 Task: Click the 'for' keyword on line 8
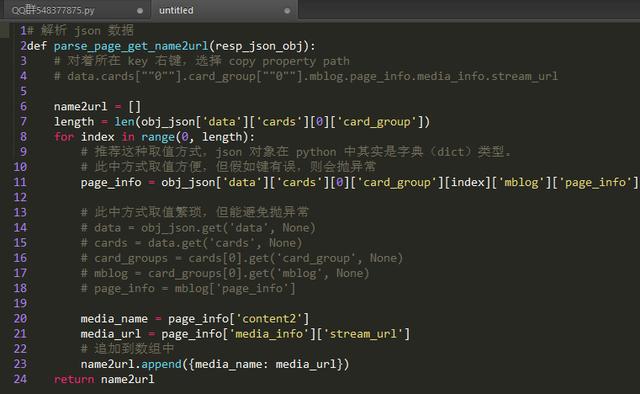tap(64, 137)
